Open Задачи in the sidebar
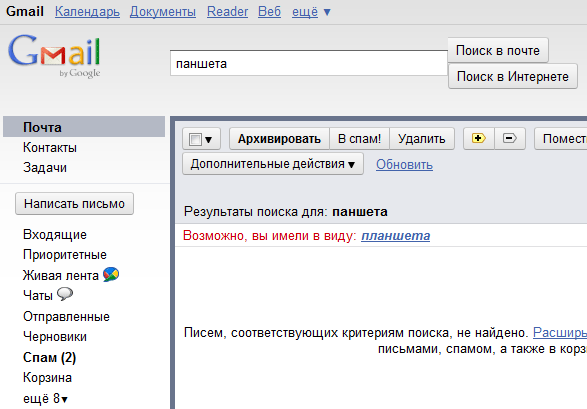This screenshot has width=587, height=409. (45, 168)
